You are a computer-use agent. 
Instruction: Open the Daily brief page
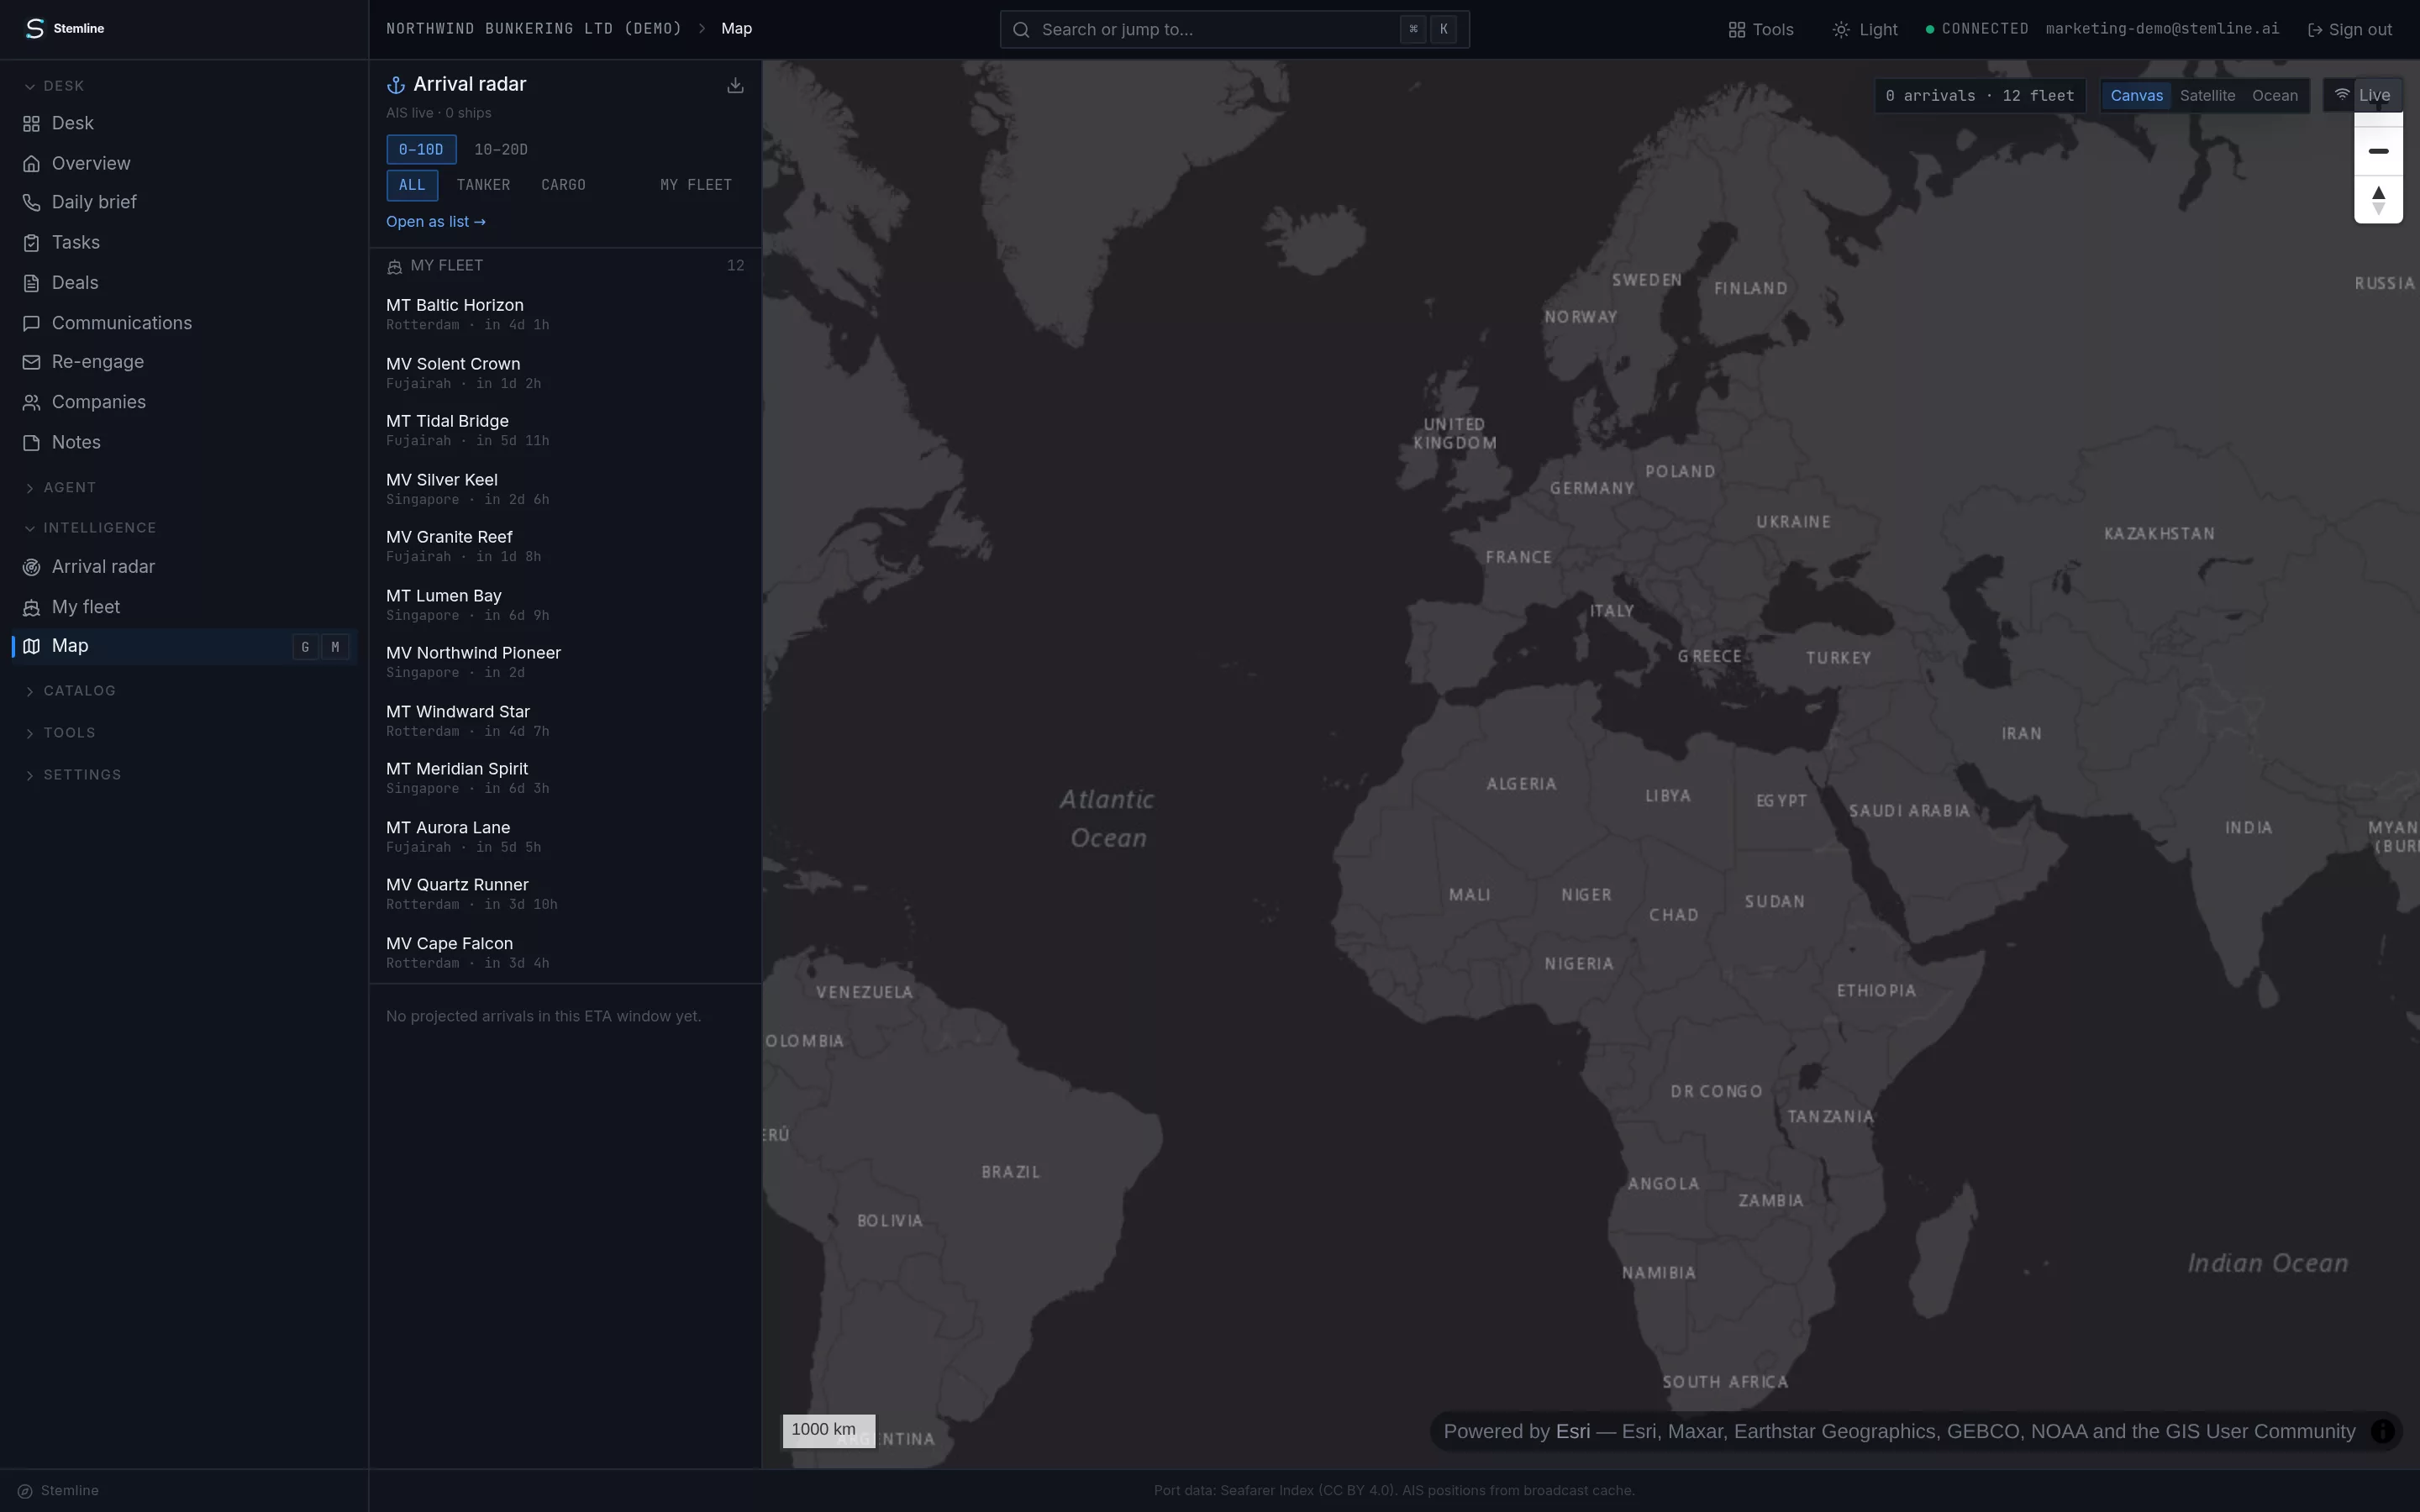click(184, 202)
